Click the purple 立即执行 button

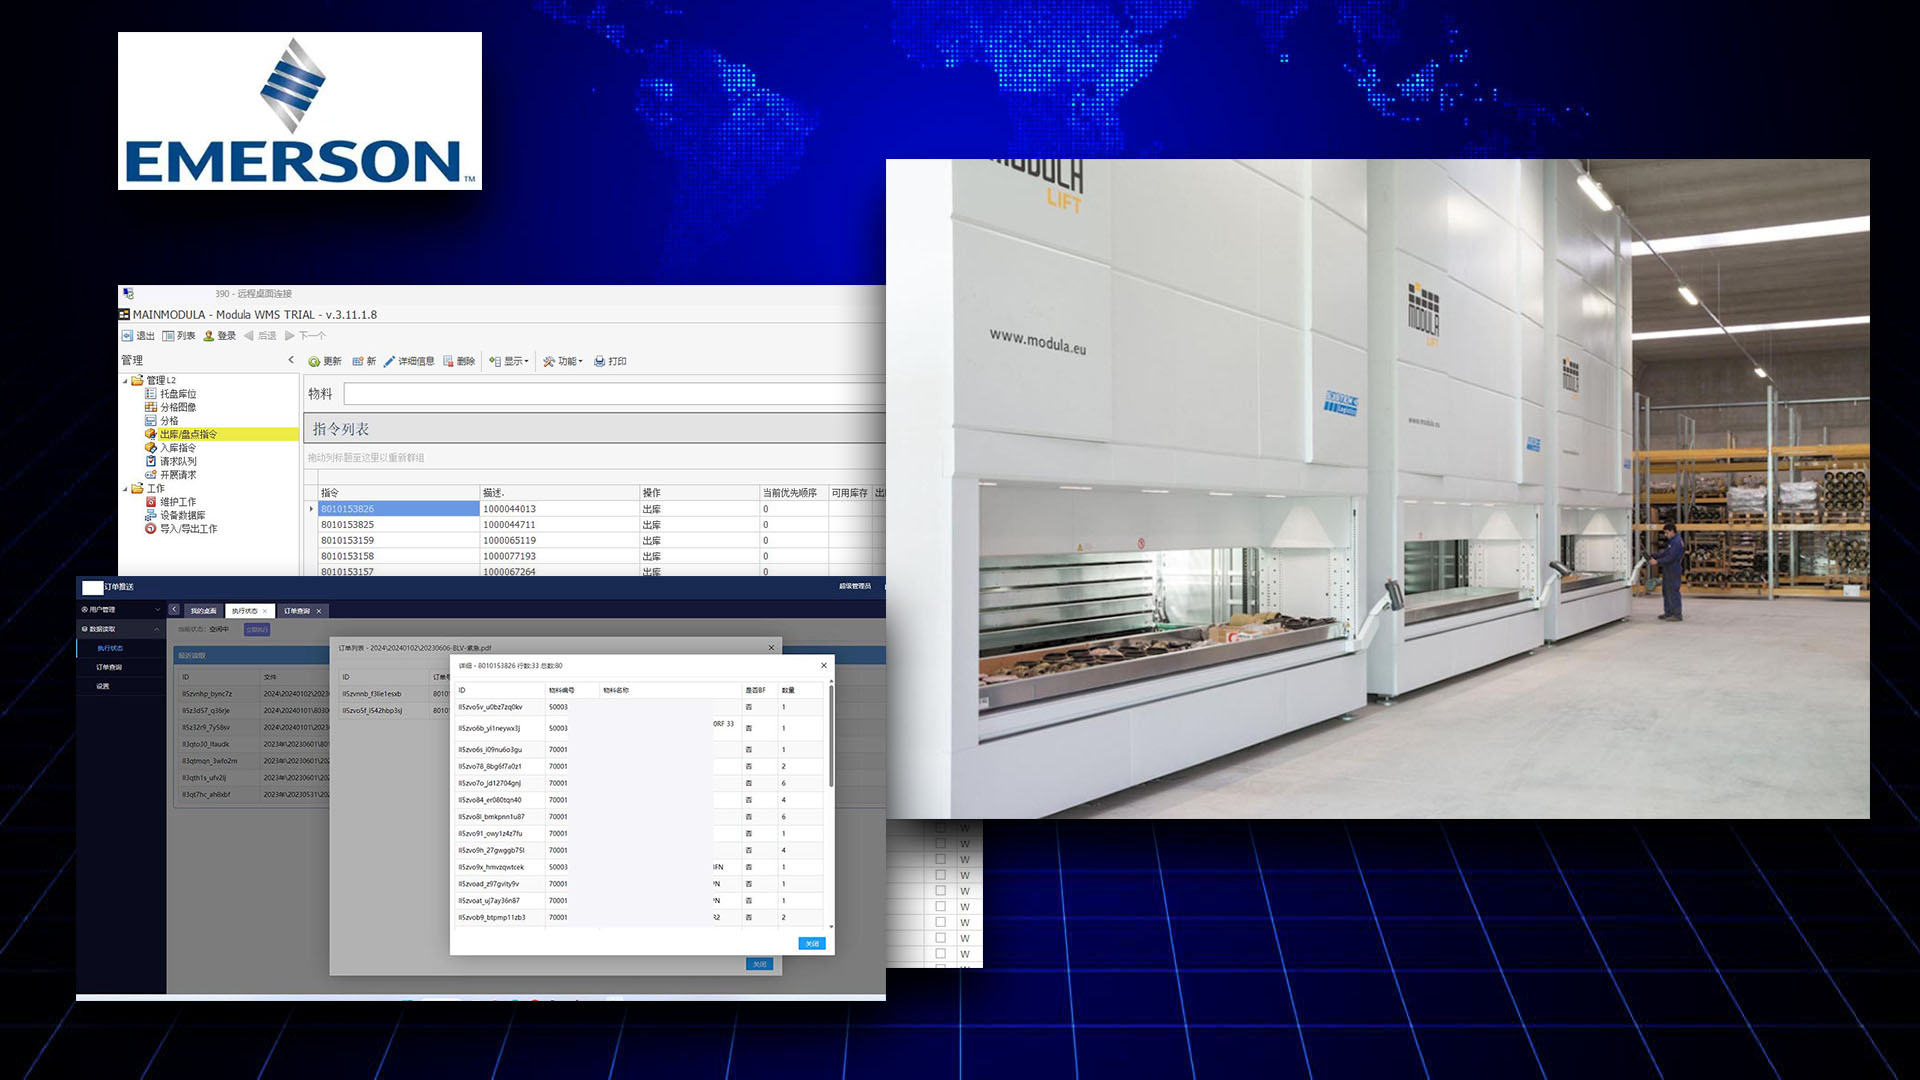tap(257, 630)
